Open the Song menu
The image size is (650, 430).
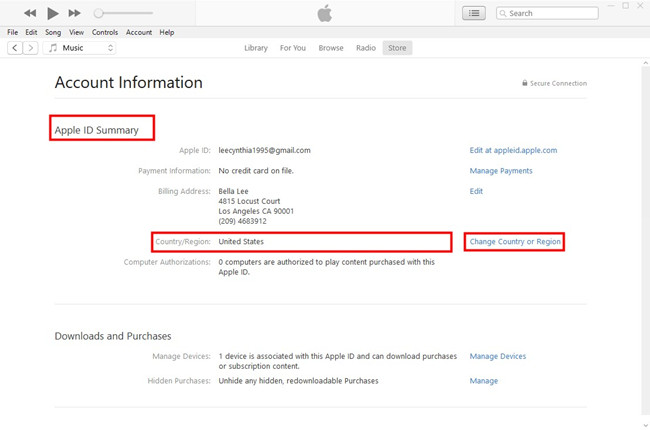click(x=53, y=32)
